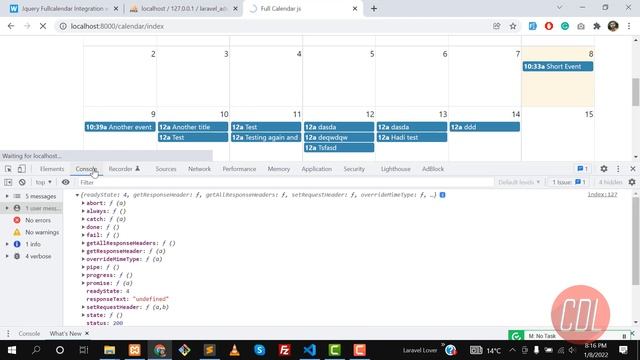Open the 'Short Event' calendar entry
This screenshot has height=360, width=640.
pos(558,67)
